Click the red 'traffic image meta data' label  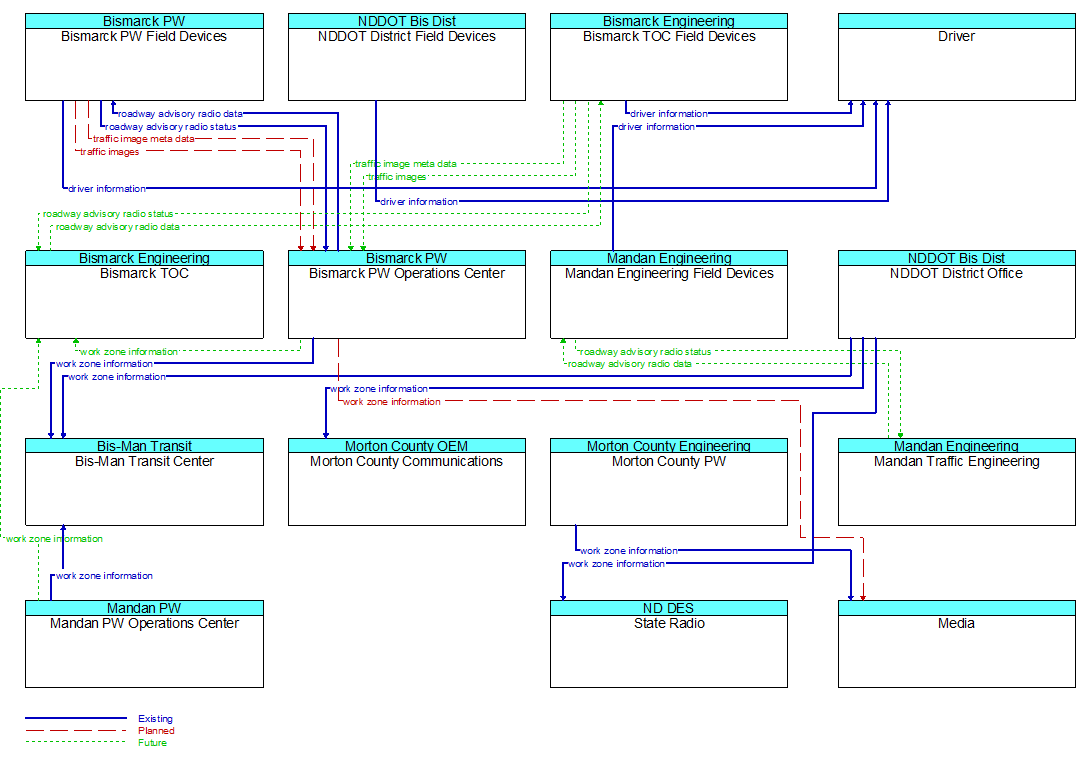(144, 138)
